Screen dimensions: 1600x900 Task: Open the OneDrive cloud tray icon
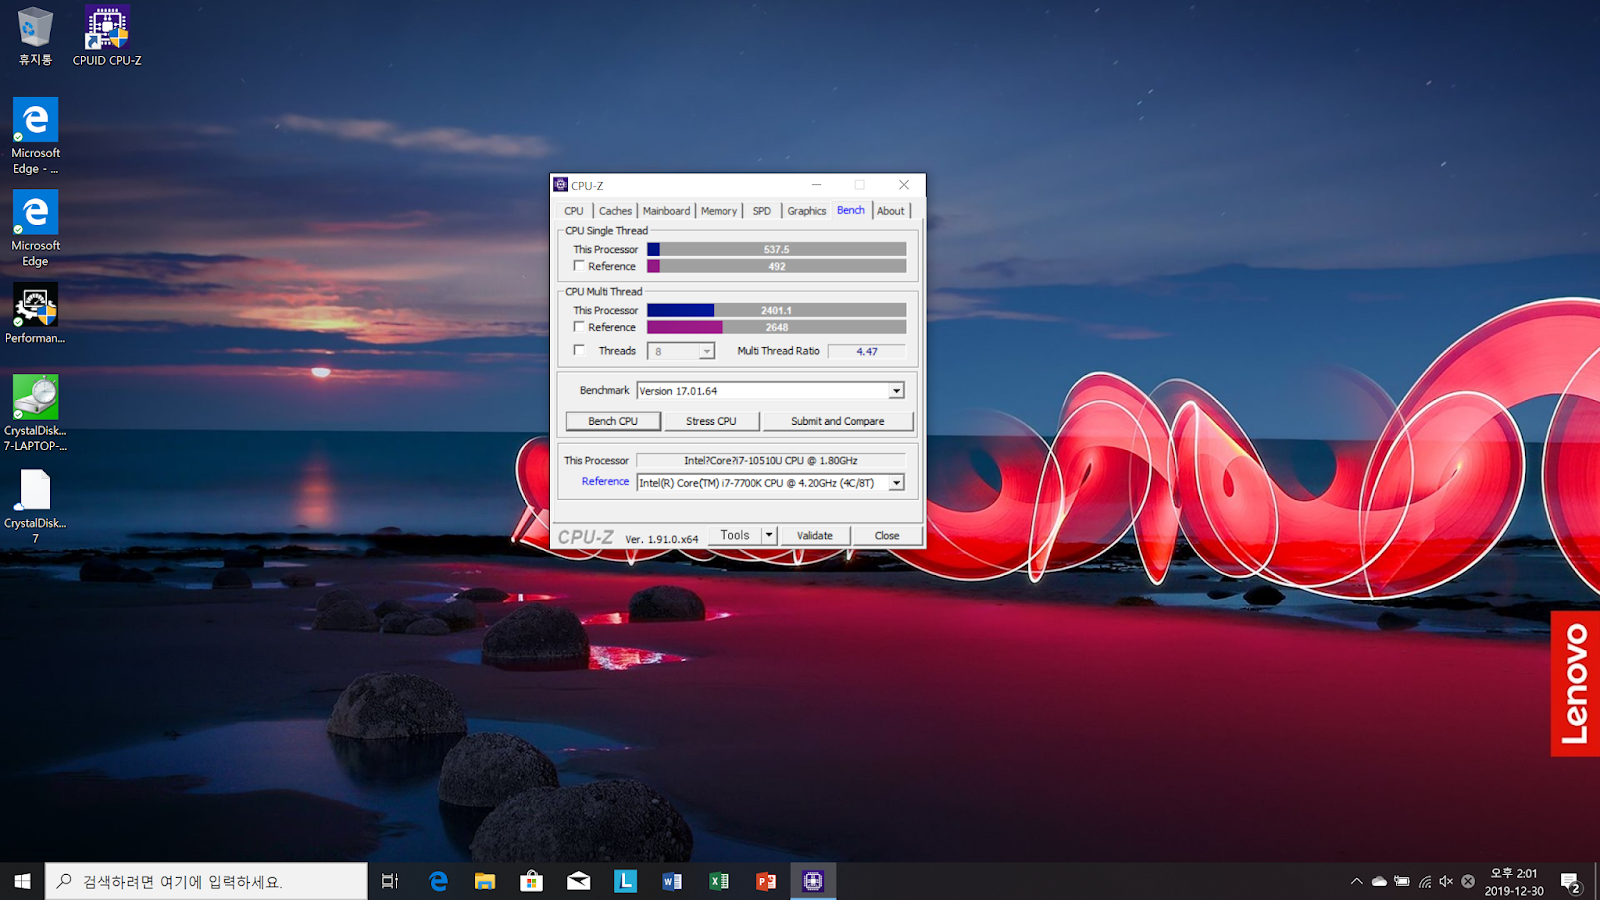point(1379,881)
